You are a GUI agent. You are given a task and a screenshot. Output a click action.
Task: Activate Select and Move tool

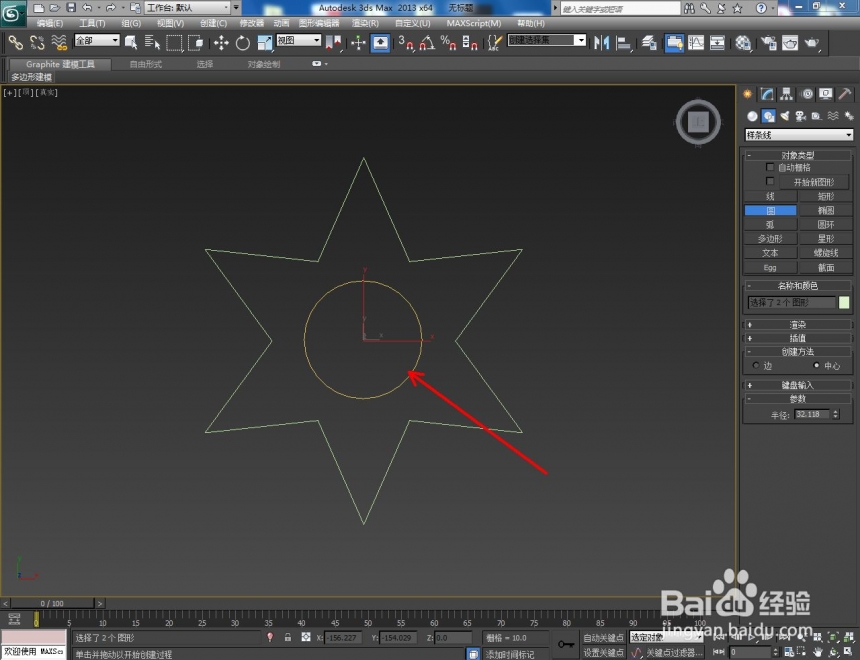[x=221, y=42]
